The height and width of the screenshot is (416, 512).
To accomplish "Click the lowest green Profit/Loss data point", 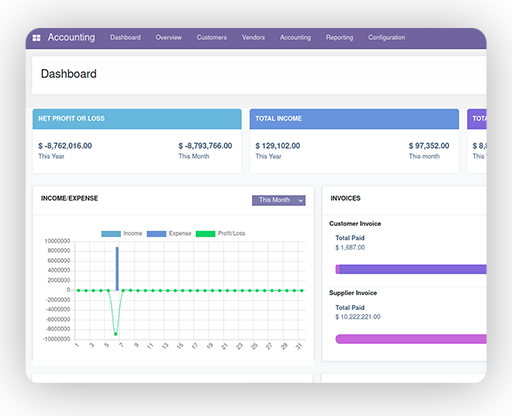I will tap(116, 334).
